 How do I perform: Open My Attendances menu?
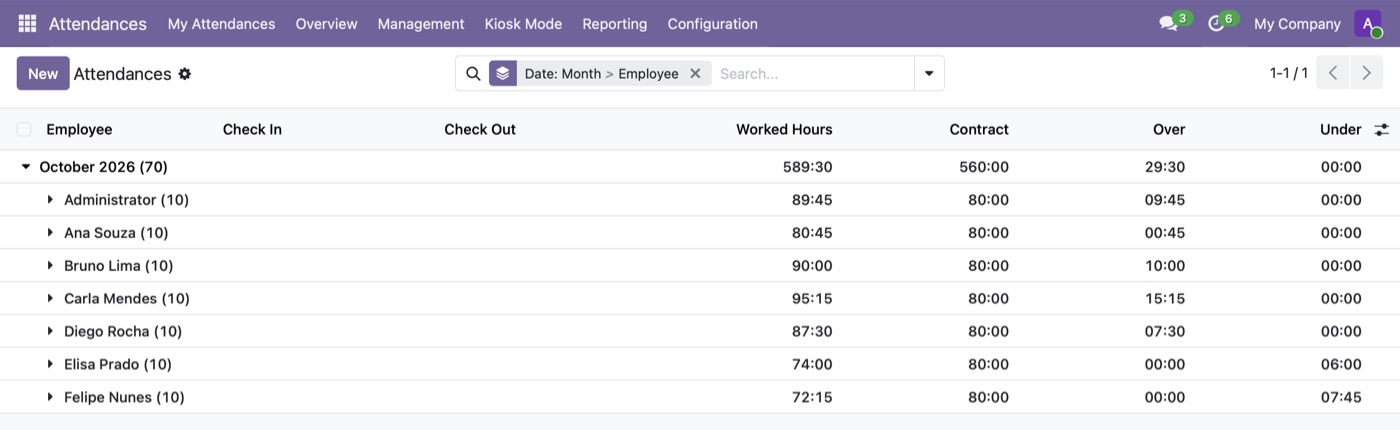221,23
